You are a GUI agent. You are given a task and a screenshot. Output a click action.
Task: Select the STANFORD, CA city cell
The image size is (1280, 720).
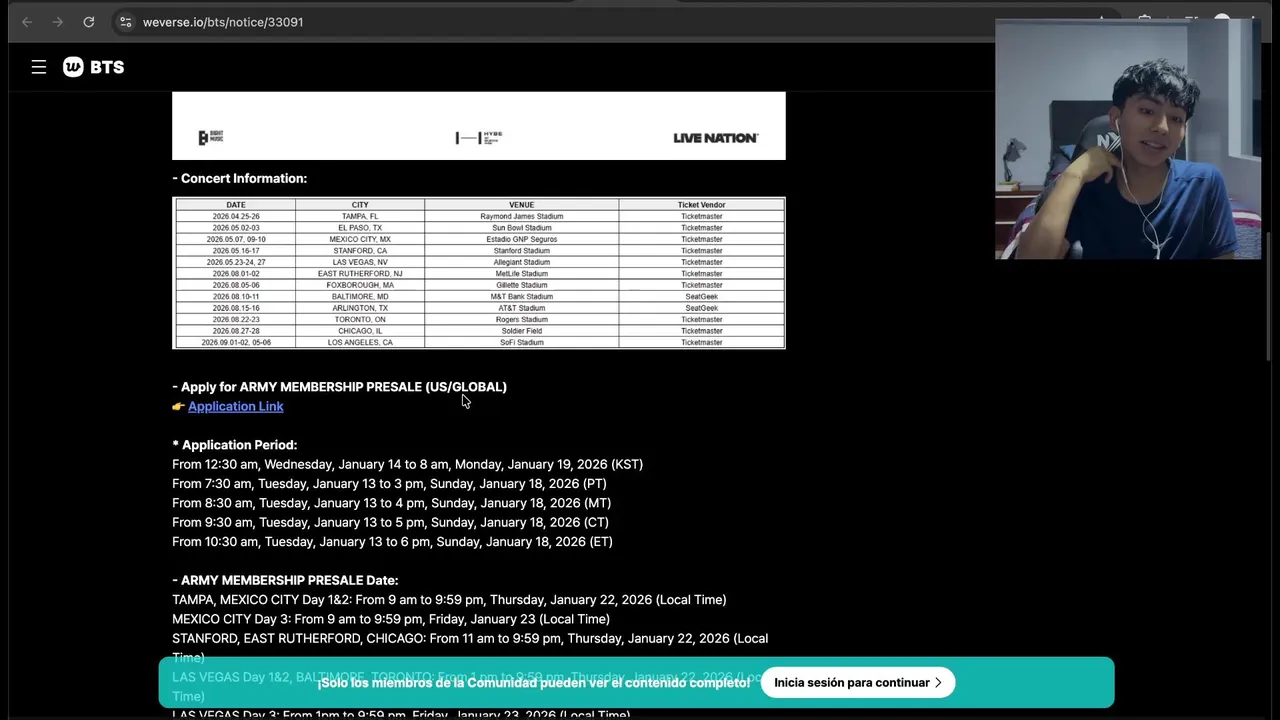(360, 251)
